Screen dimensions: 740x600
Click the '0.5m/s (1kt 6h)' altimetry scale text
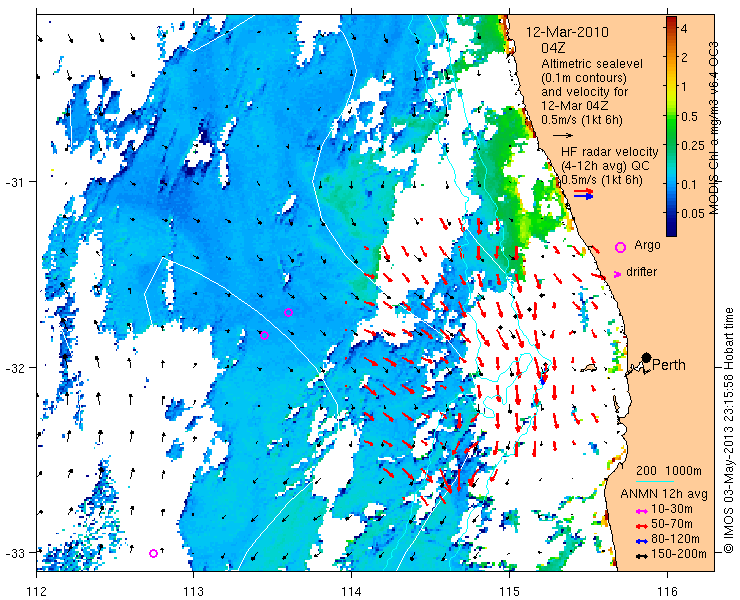[x=581, y=120]
